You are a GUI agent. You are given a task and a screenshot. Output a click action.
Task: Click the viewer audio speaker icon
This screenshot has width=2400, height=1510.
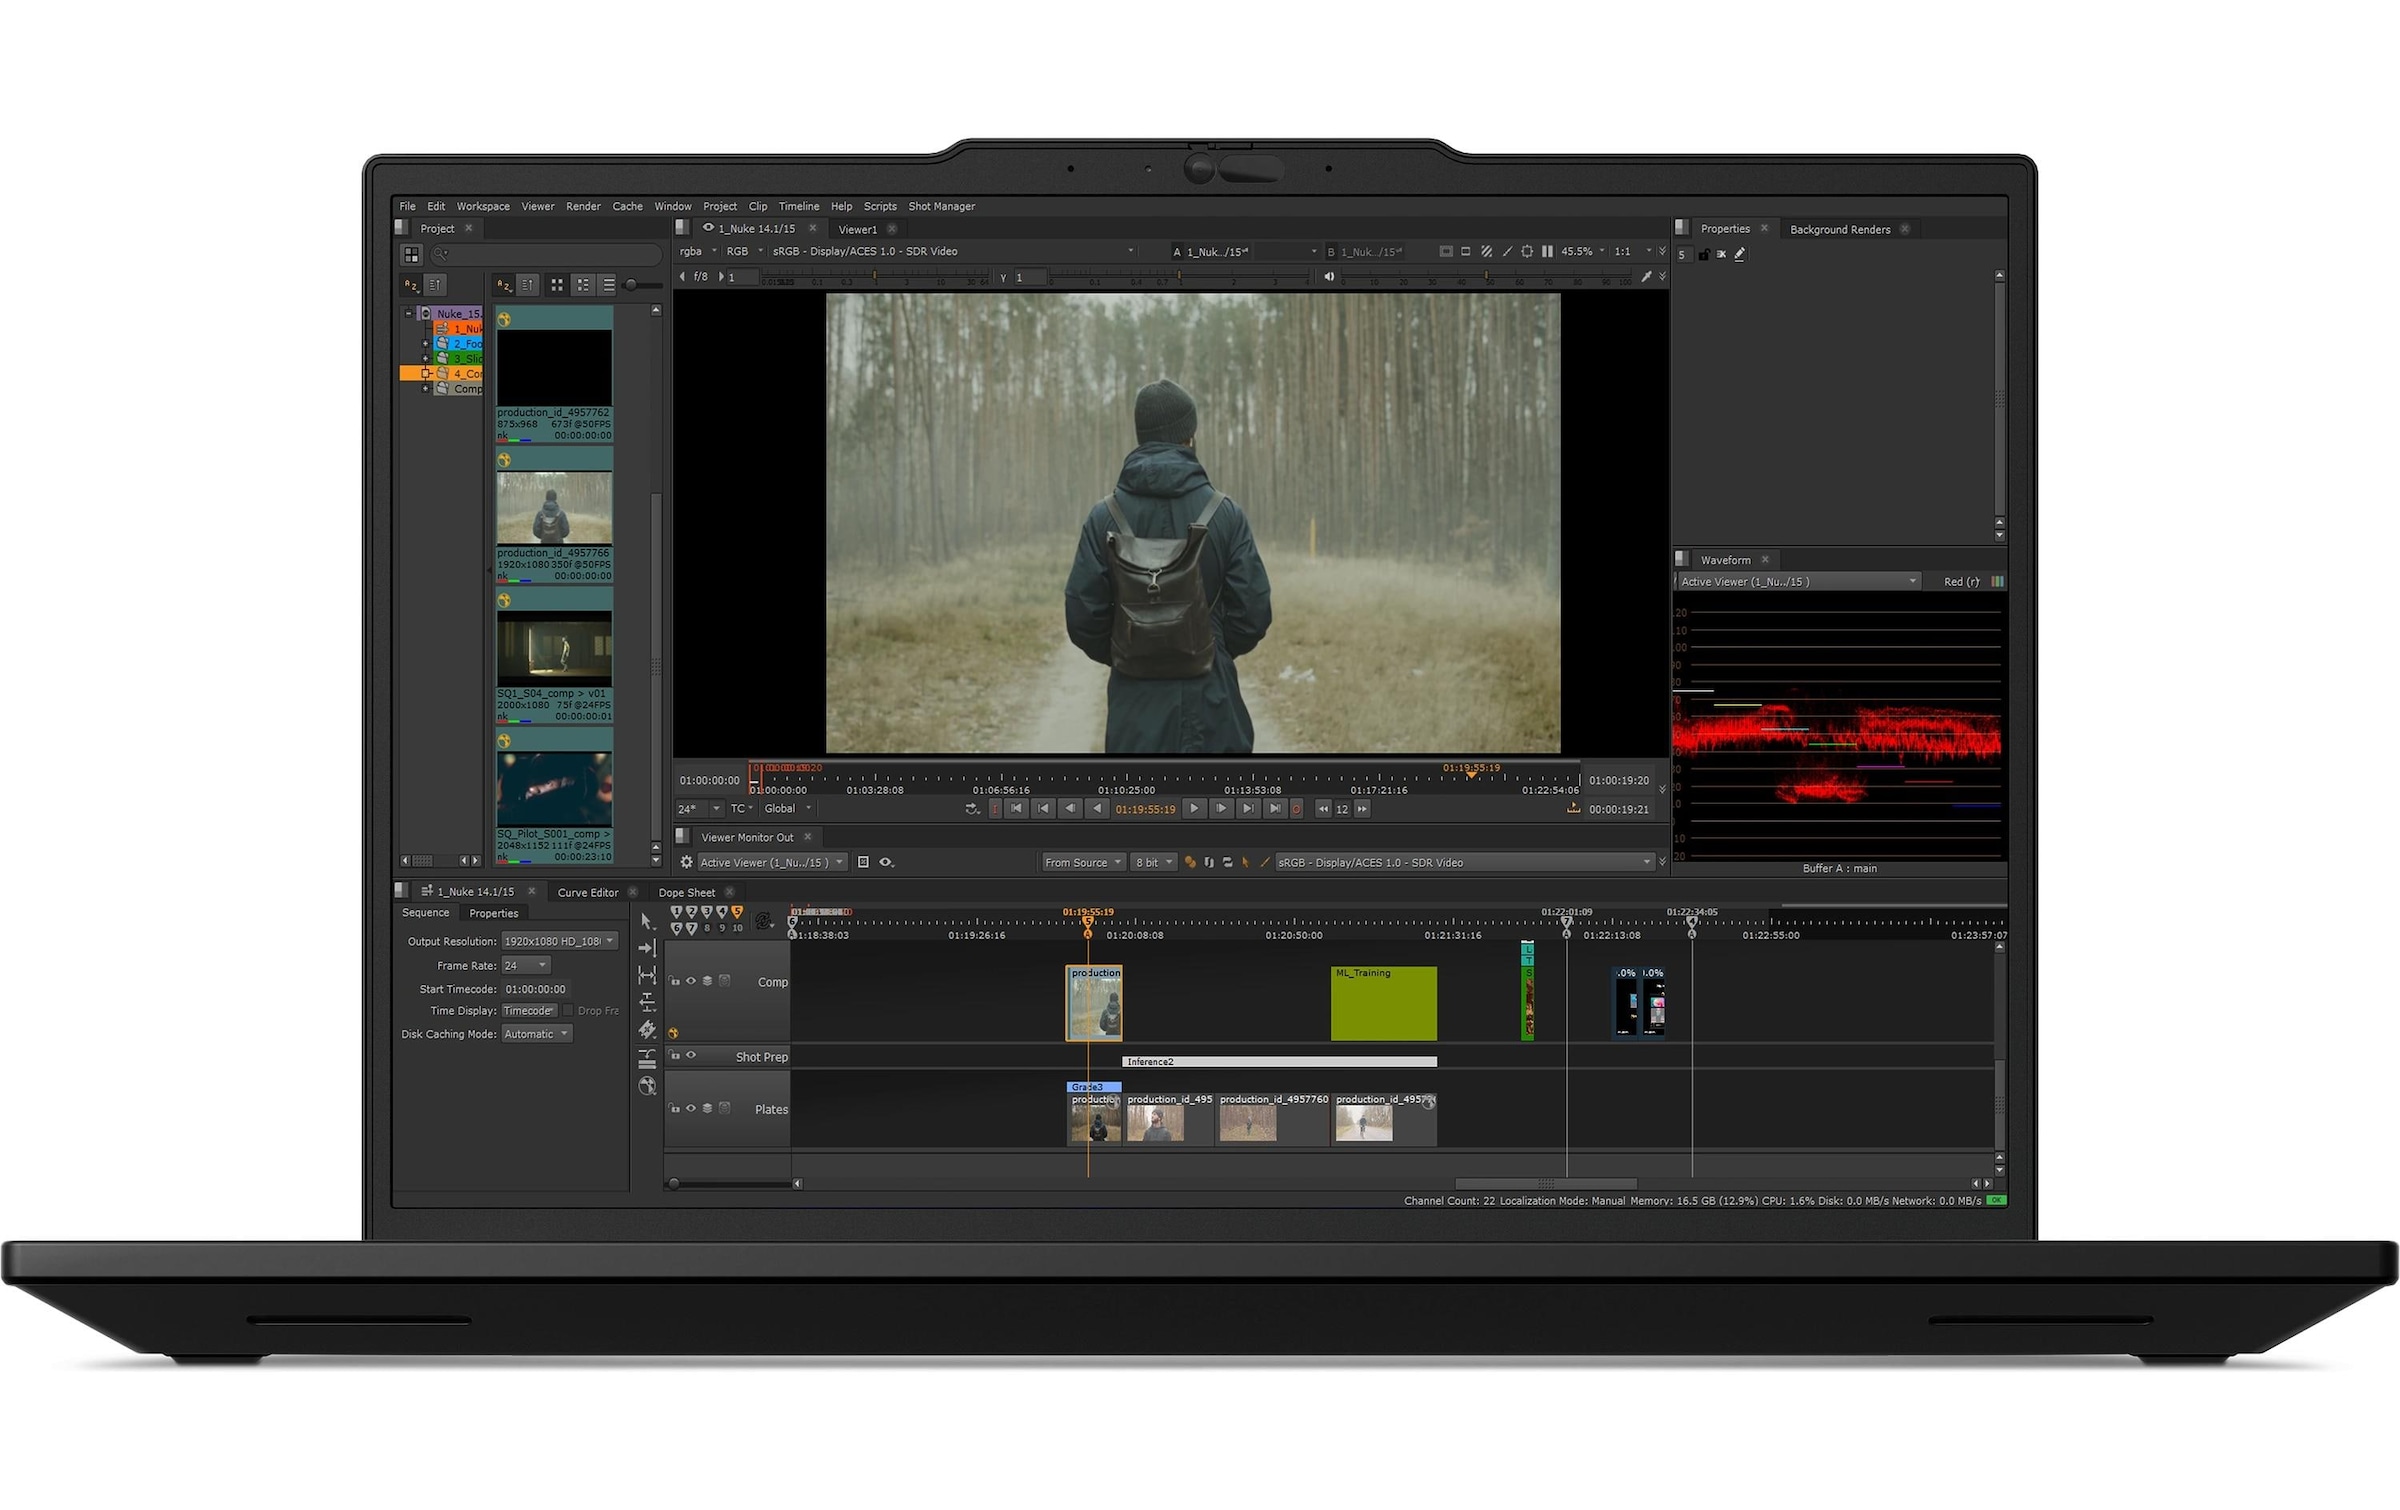click(1329, 277)
